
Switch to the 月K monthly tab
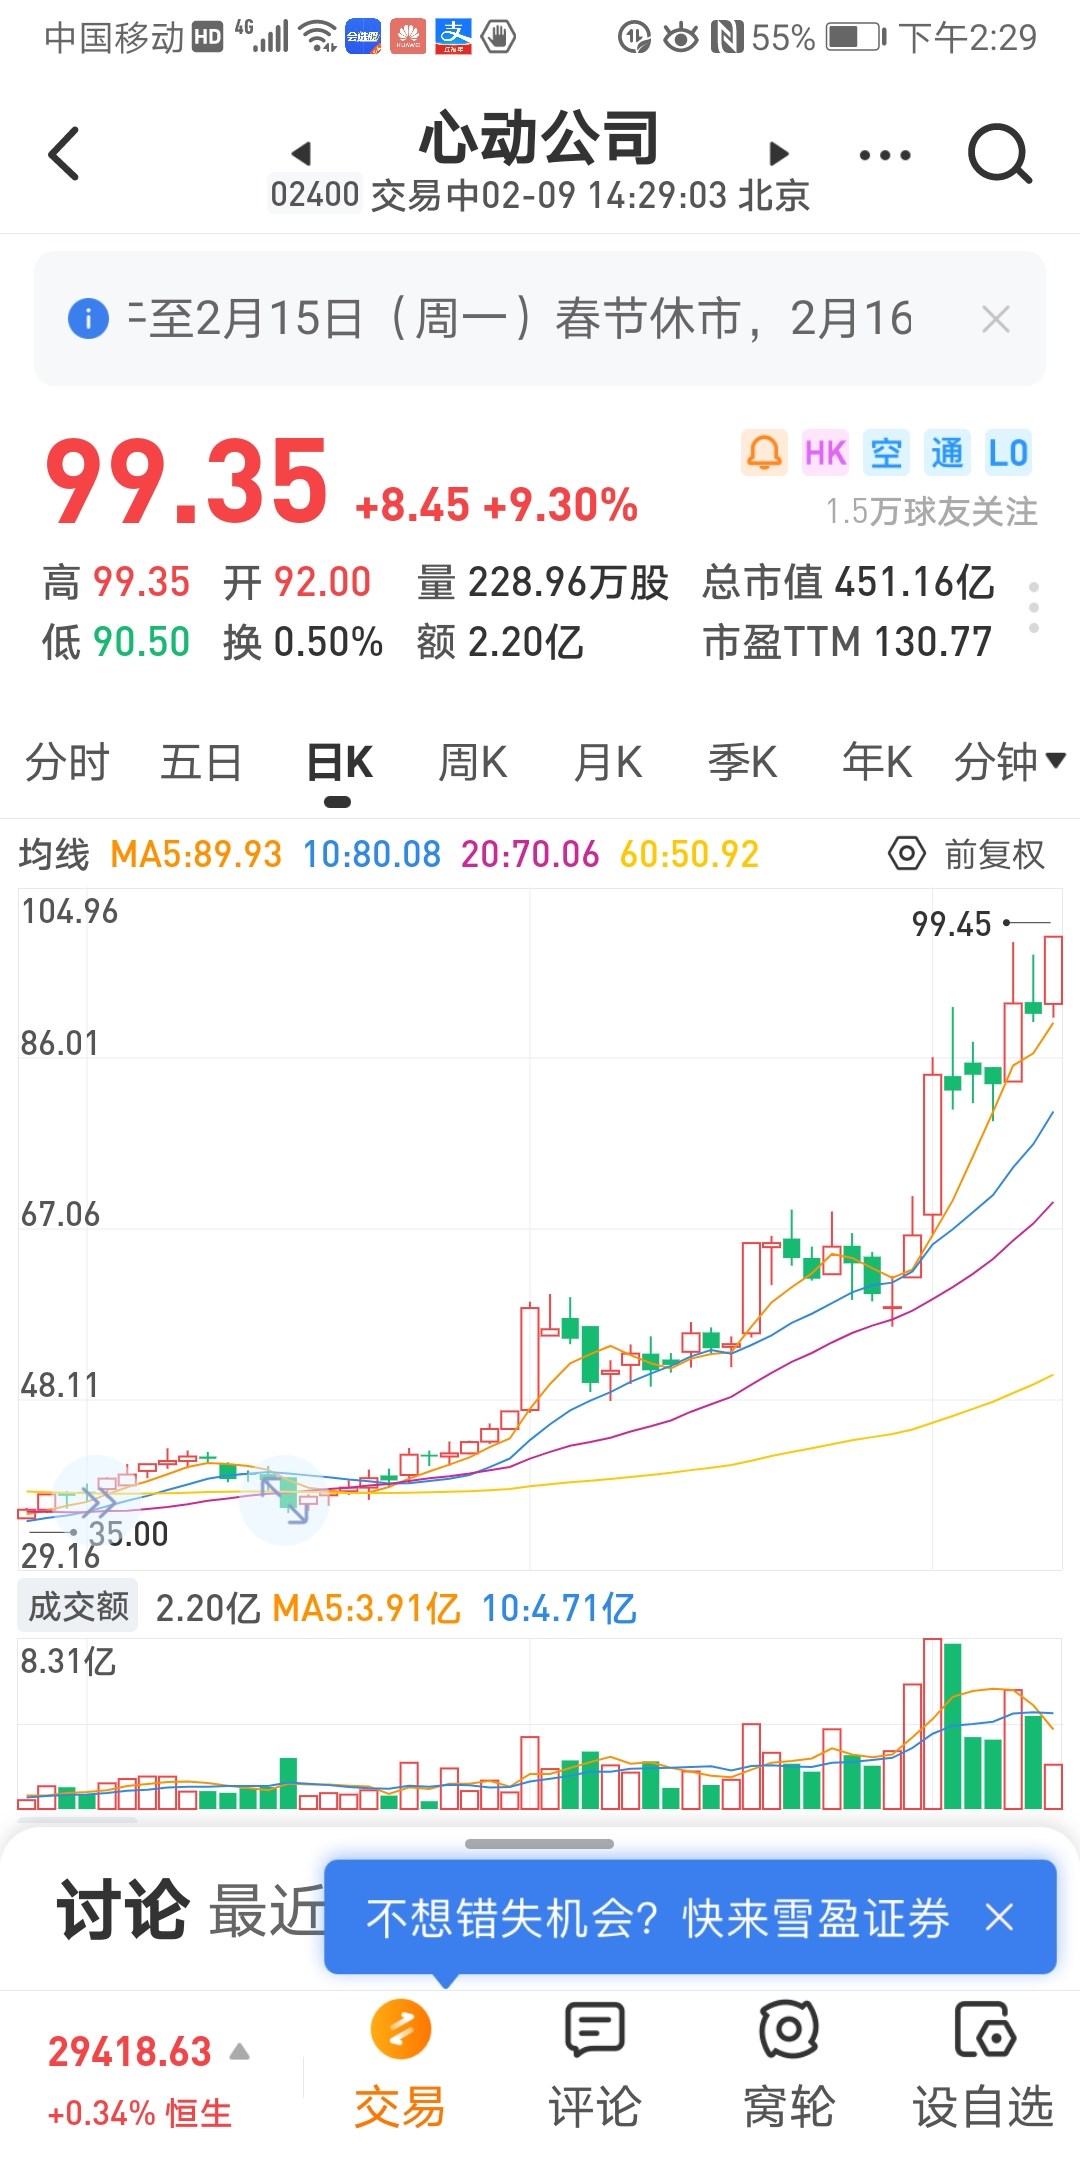pos(608,762)
